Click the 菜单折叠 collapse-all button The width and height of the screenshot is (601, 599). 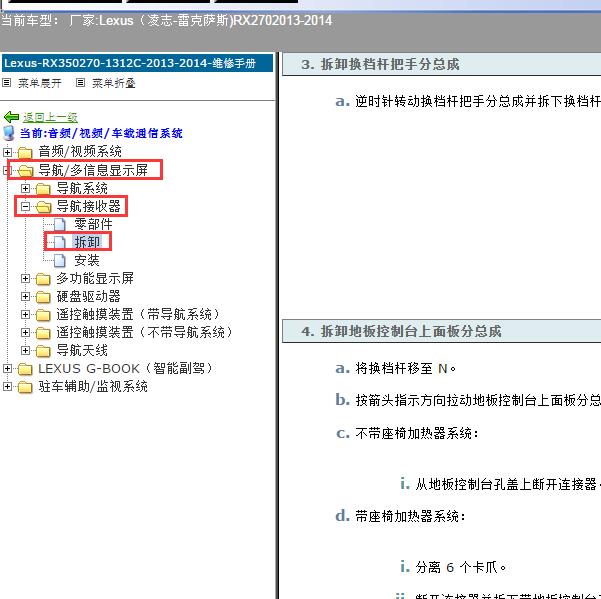114,83
